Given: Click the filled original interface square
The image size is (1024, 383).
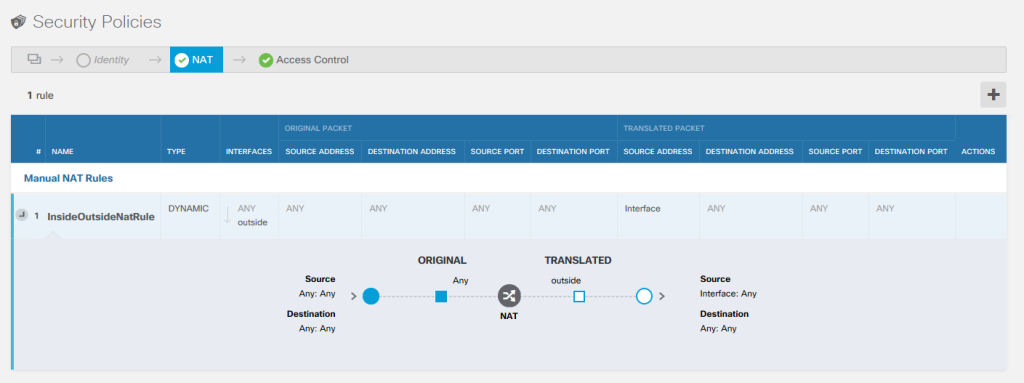Looking at the screenshot, I should [x=441, y=297].
